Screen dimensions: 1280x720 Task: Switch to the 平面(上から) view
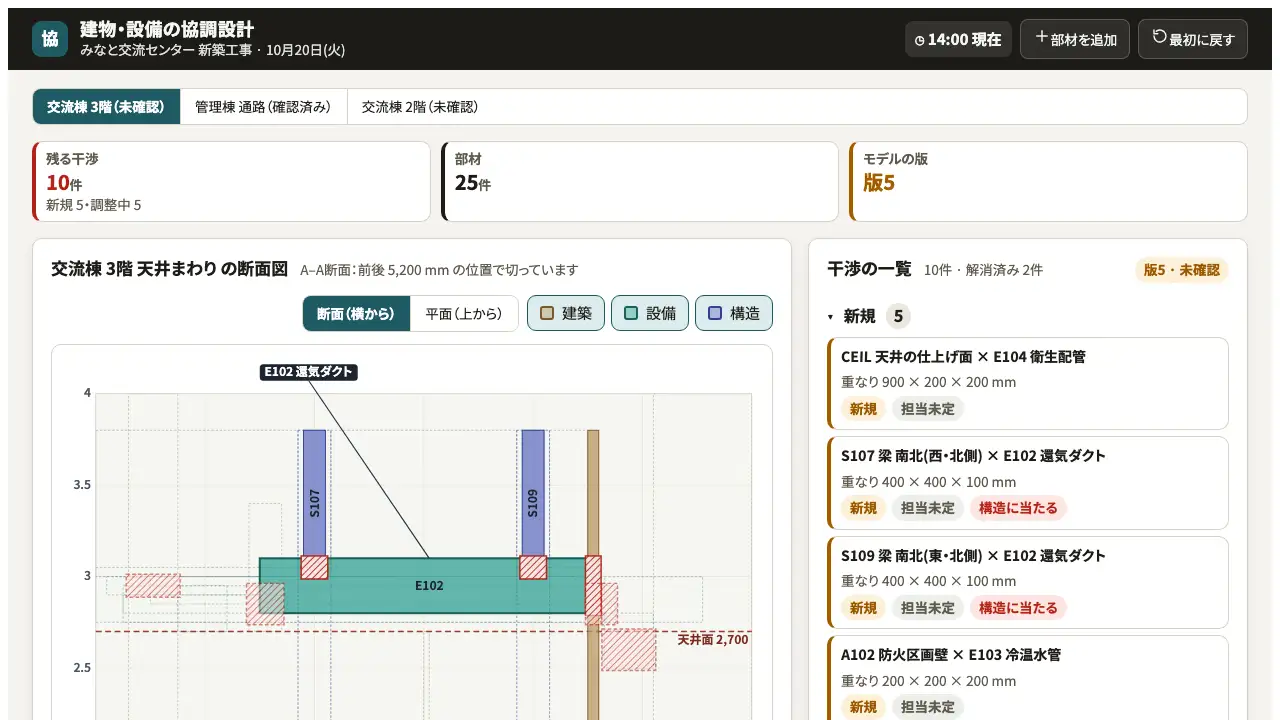coord(464,313)
